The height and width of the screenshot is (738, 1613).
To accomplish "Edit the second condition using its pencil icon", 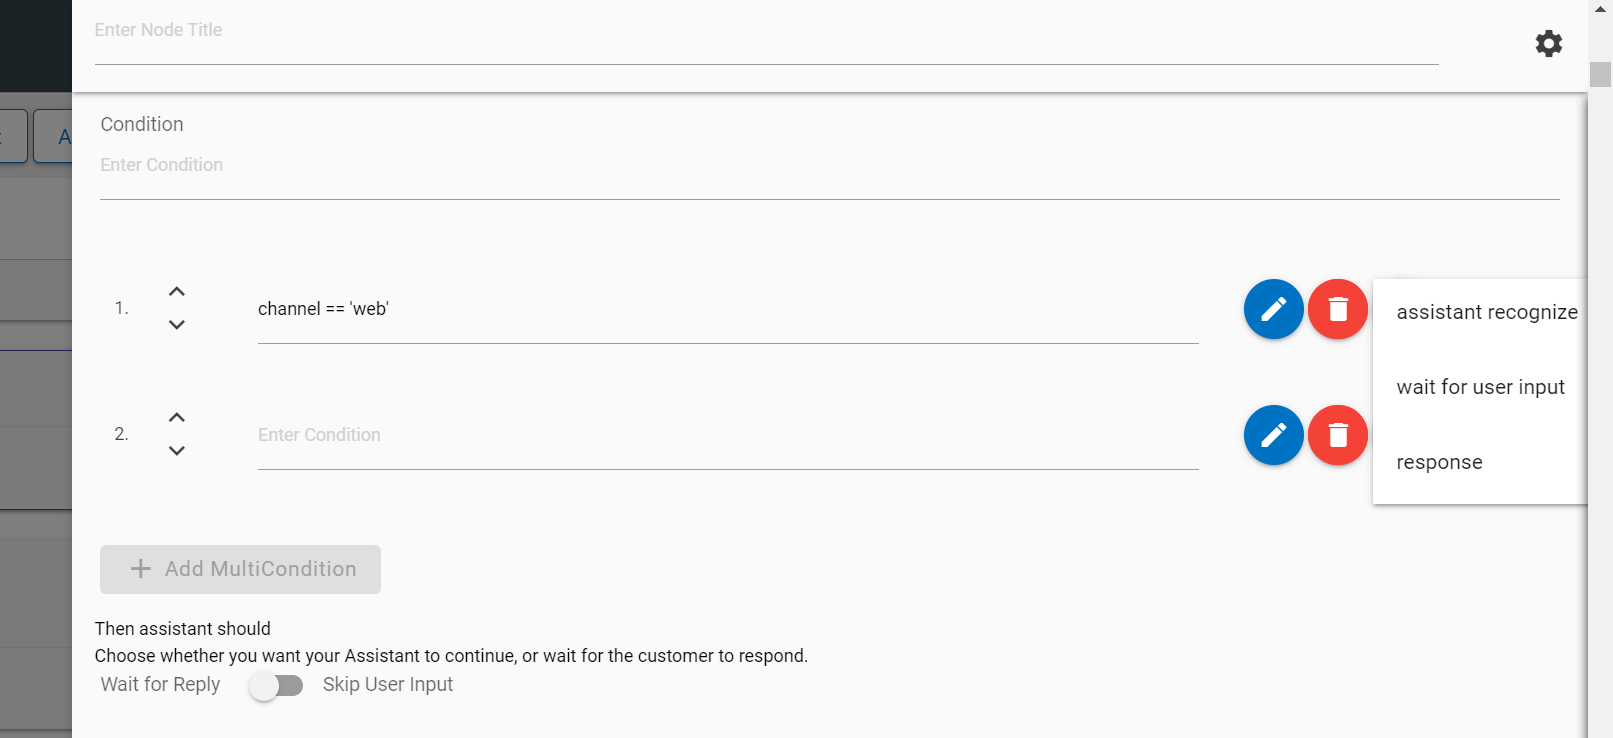I will [x=1272, y=435].
